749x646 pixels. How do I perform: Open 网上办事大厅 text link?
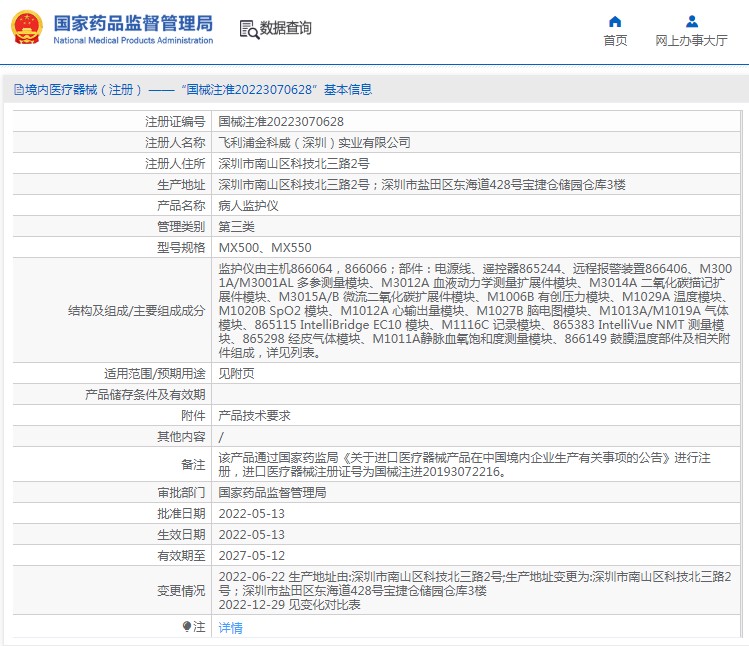[691, 41]
